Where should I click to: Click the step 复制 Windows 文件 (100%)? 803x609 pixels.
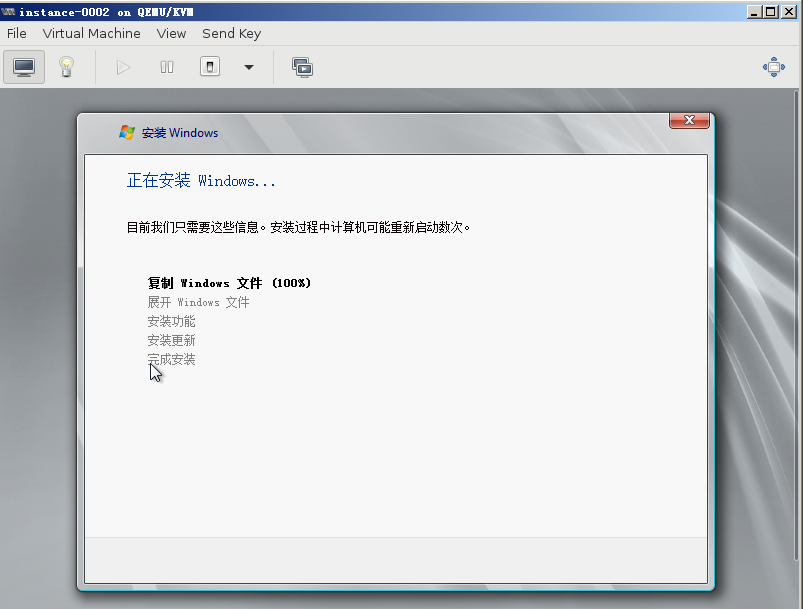pos(229,283)
